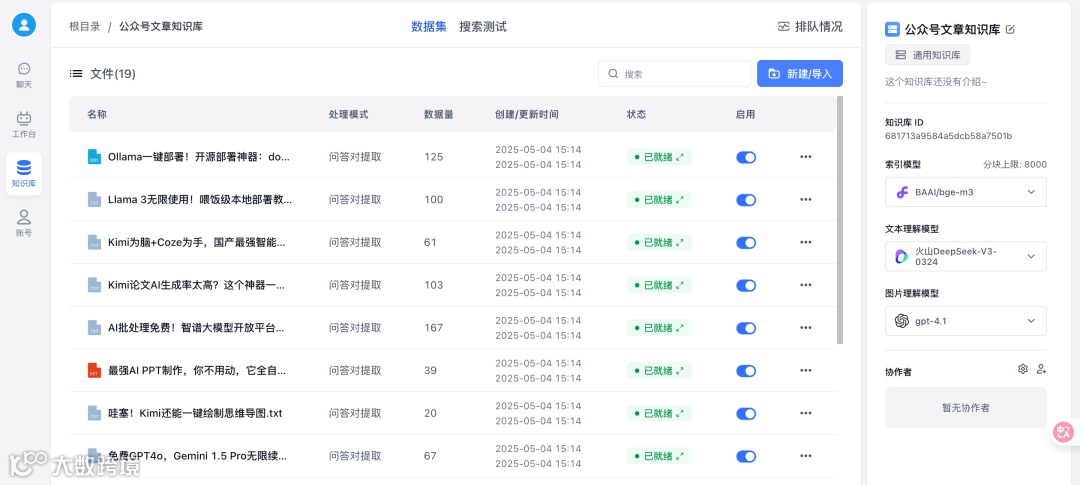Click the 创建/更新时间 column header

tap(526, 114)
